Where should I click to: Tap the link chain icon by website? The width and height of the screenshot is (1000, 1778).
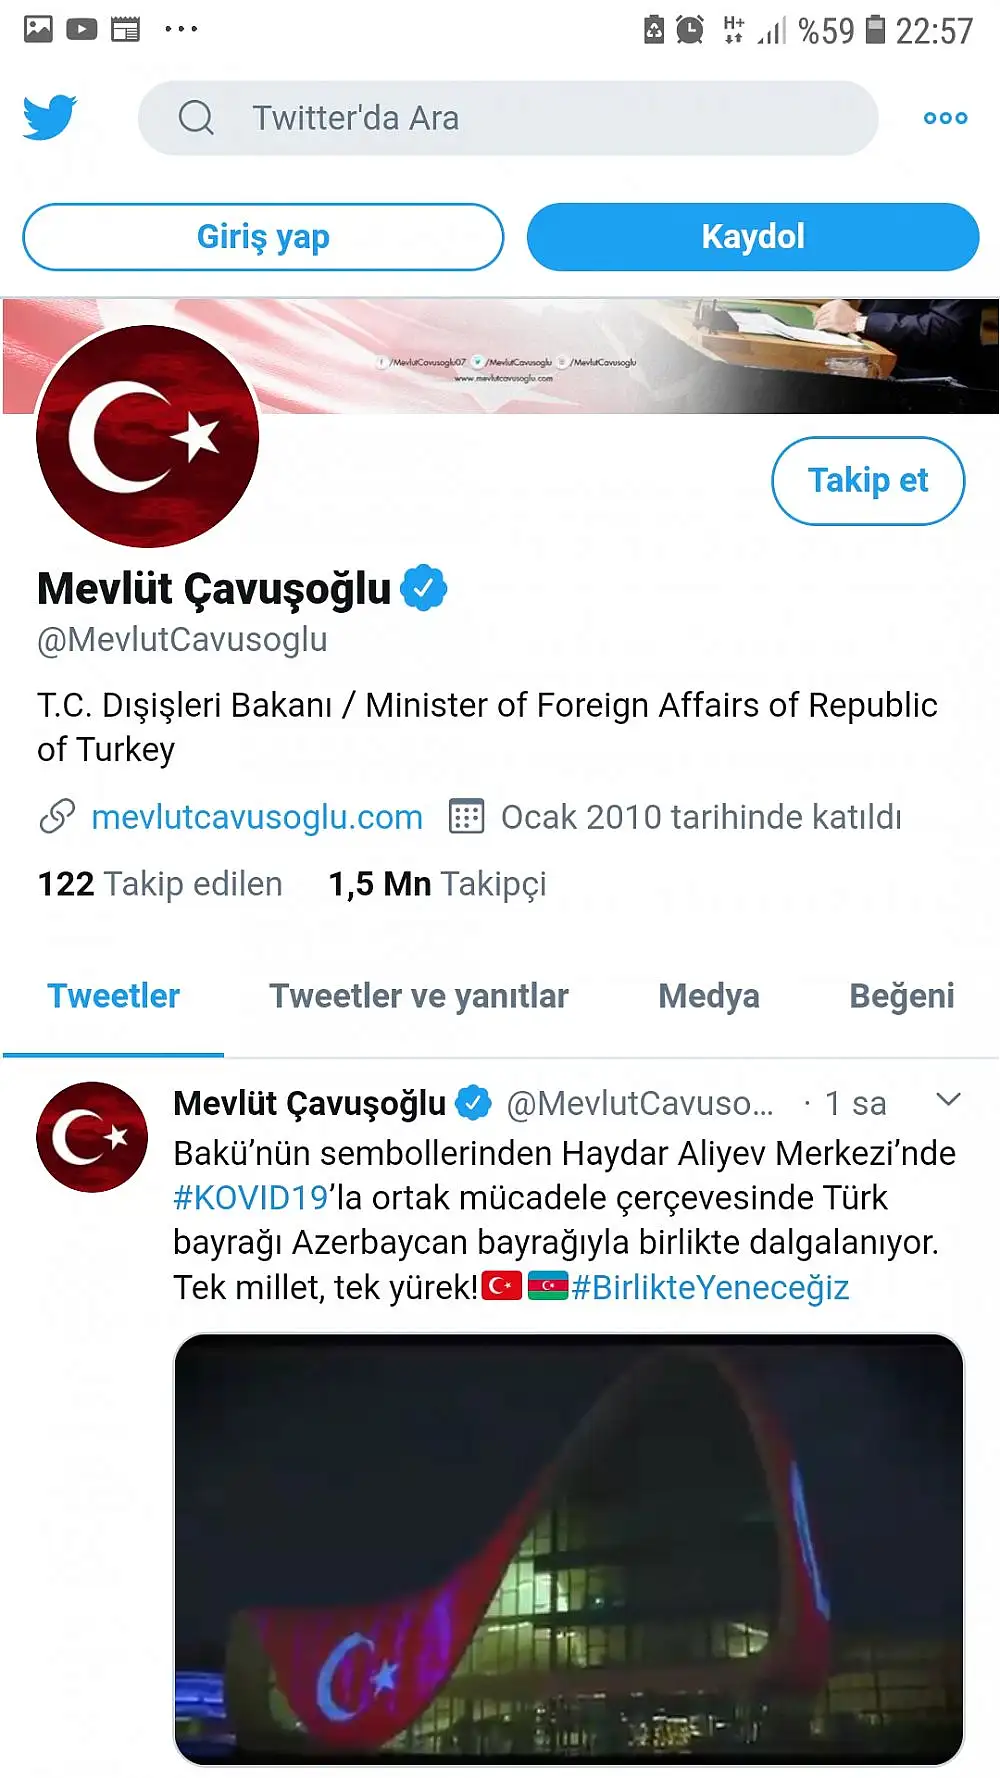point(57,817)
